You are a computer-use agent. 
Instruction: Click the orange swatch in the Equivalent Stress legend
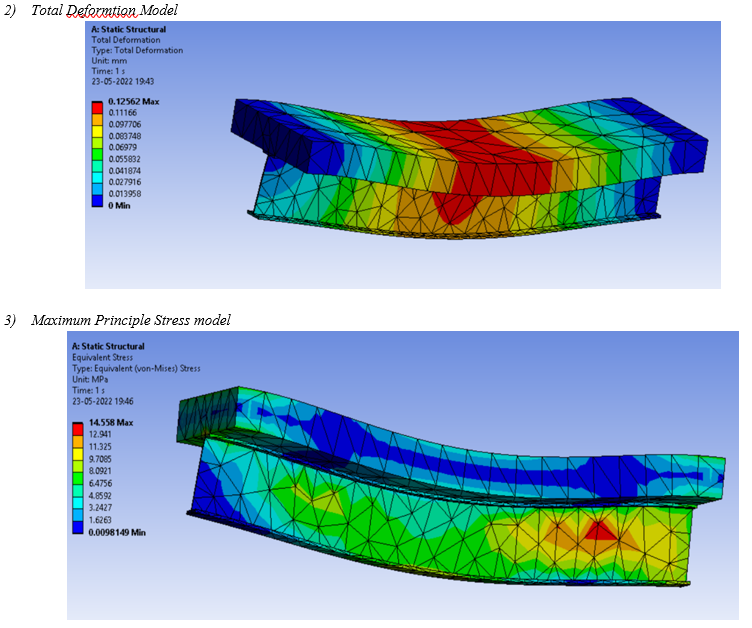[78, 441]
